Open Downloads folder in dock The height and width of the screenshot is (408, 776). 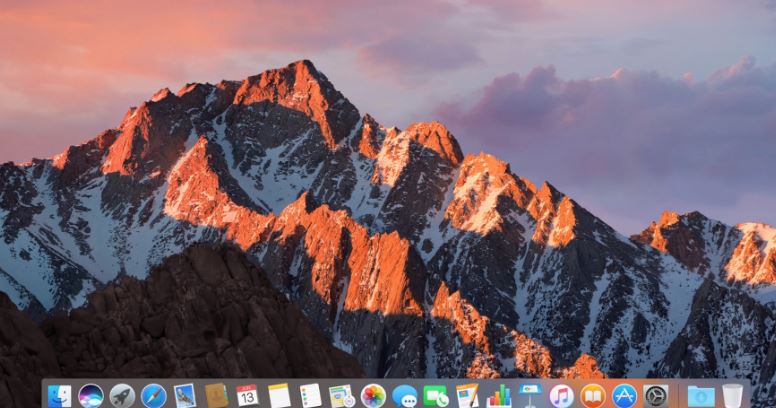coord(701,396)
